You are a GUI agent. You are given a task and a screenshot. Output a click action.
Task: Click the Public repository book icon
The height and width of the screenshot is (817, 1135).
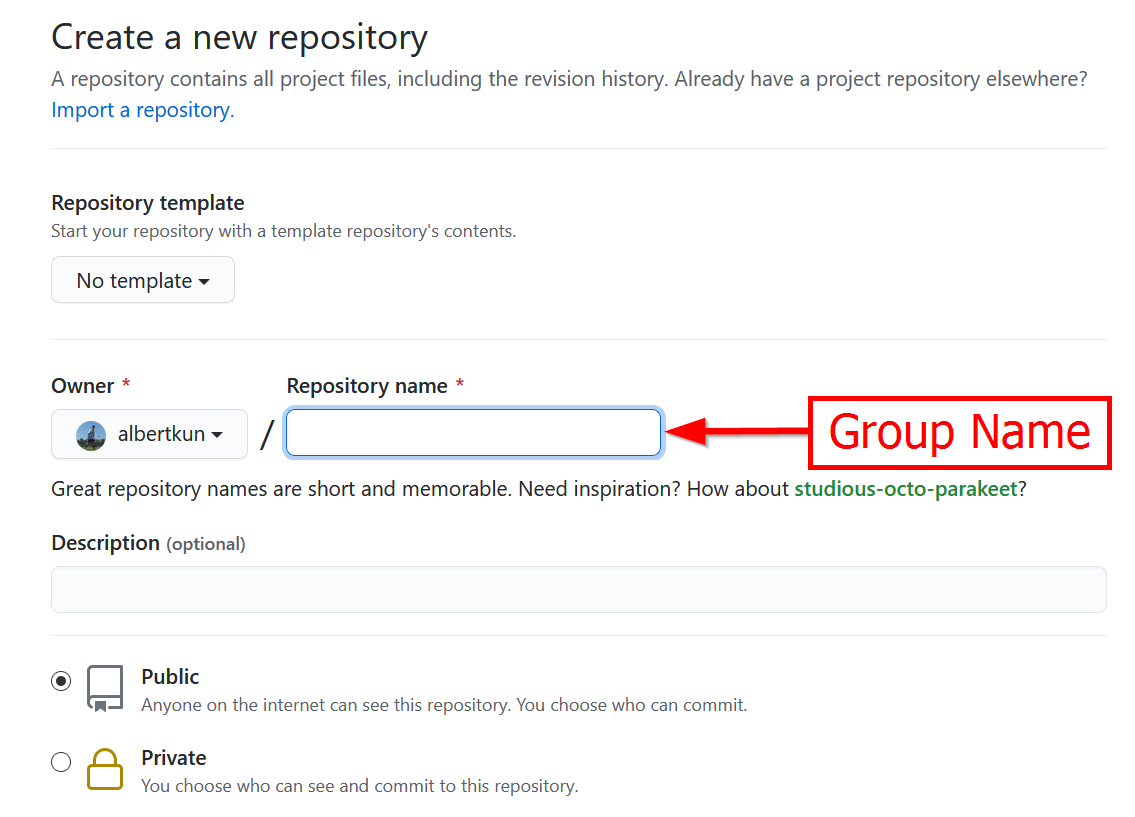(x=105, y=689)
